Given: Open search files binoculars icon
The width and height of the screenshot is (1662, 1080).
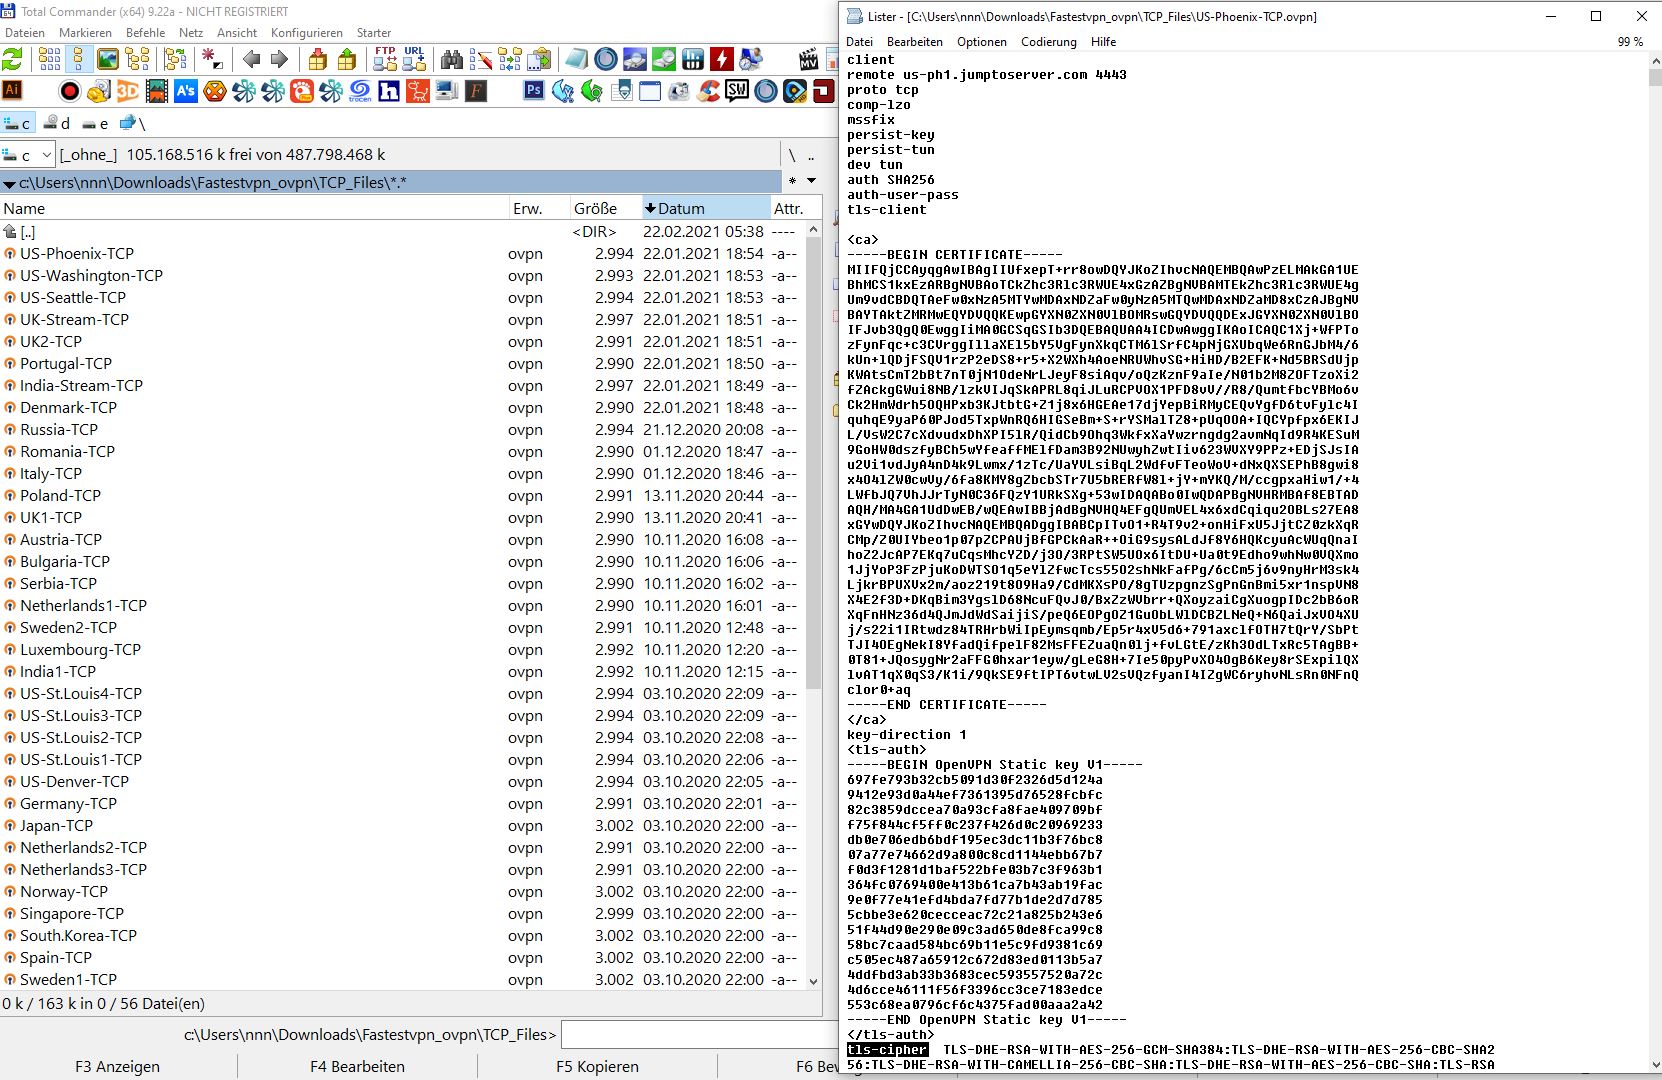Looking at the screenshot, I should (x=452, y=60).
